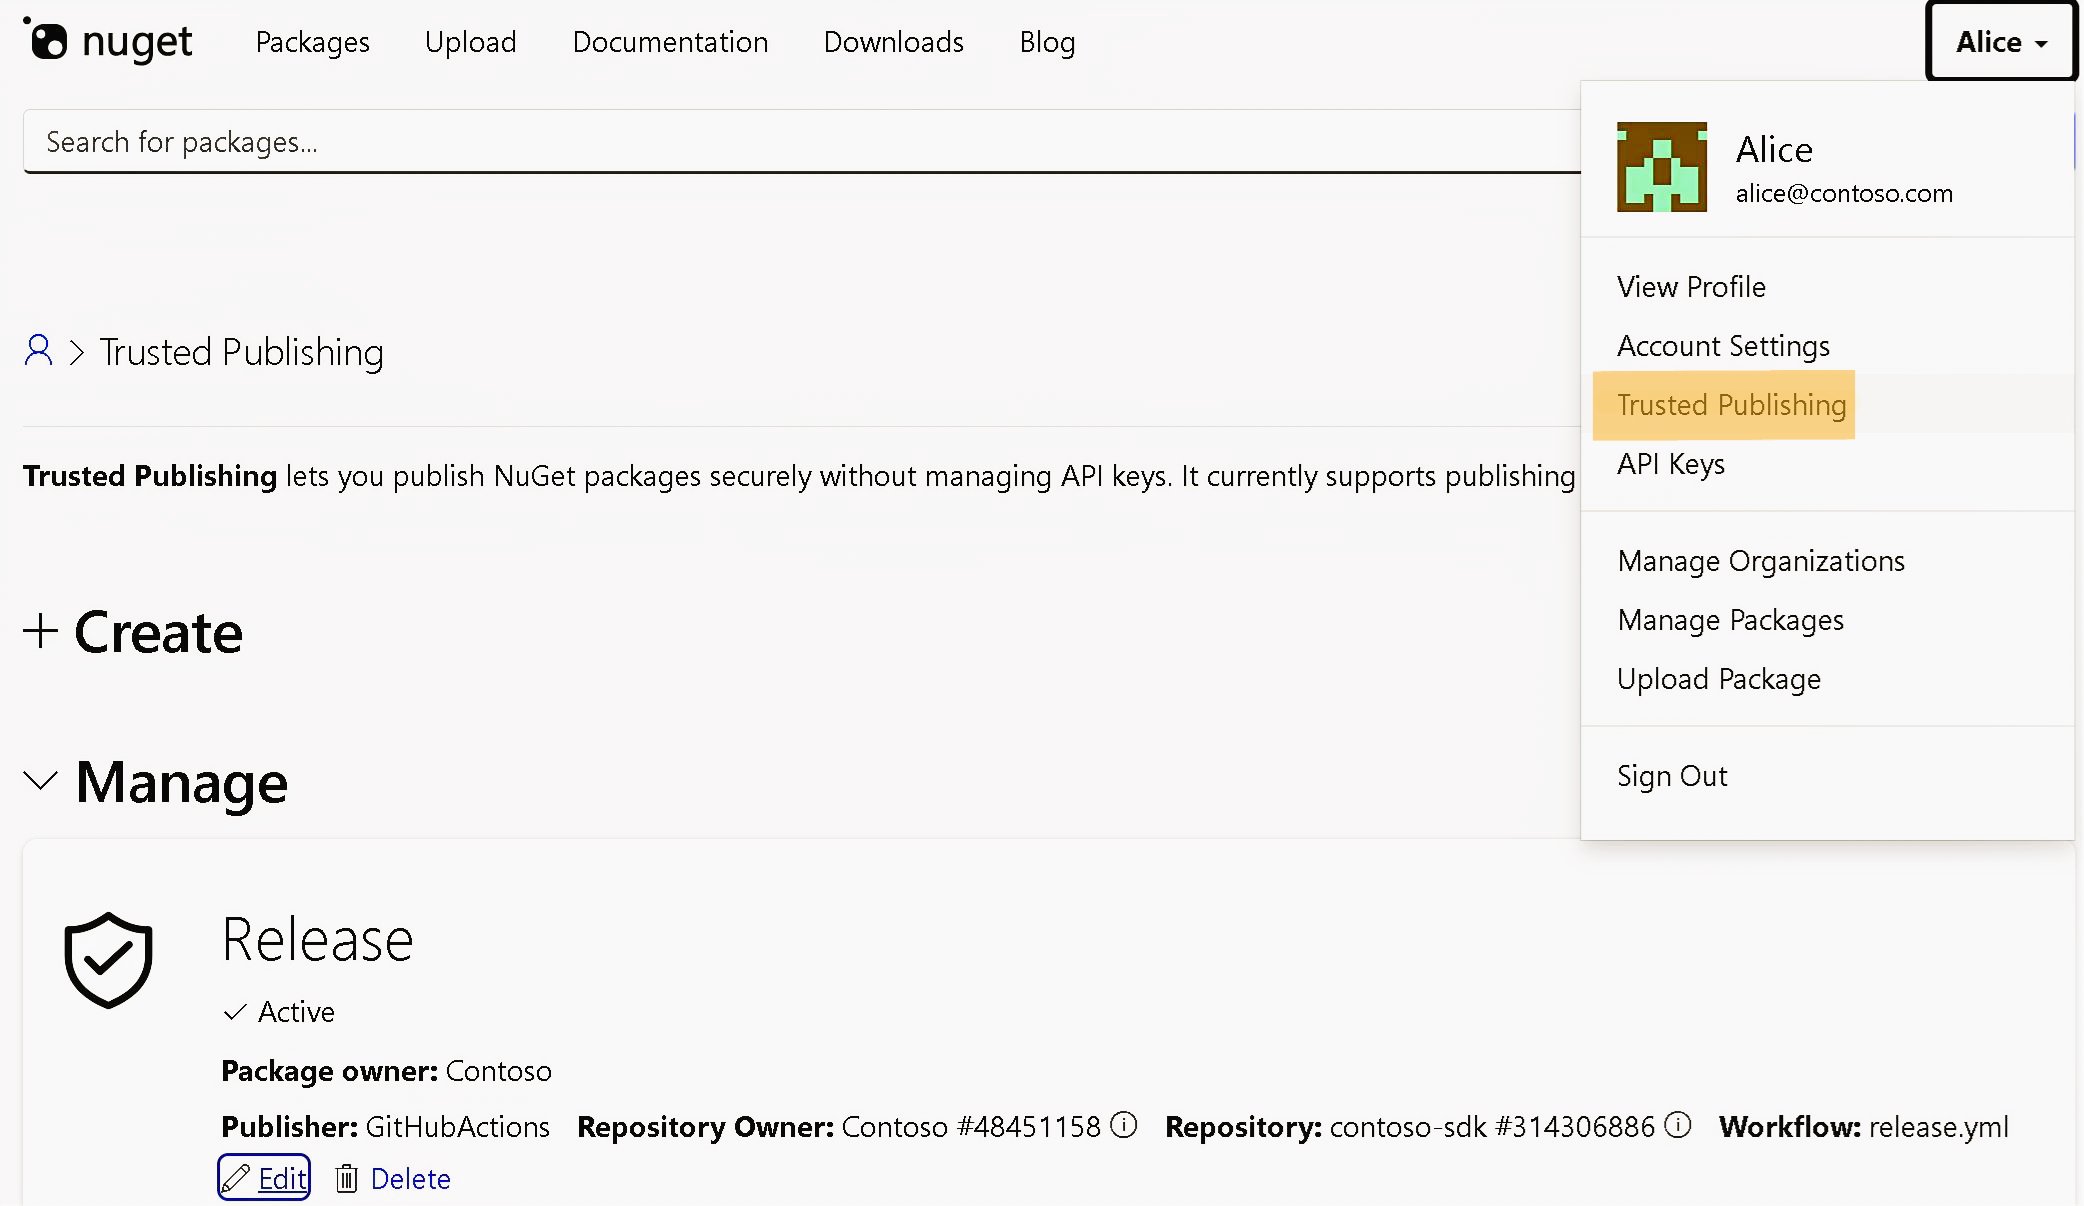Click the Active status checkmark

coord(234,1011)
